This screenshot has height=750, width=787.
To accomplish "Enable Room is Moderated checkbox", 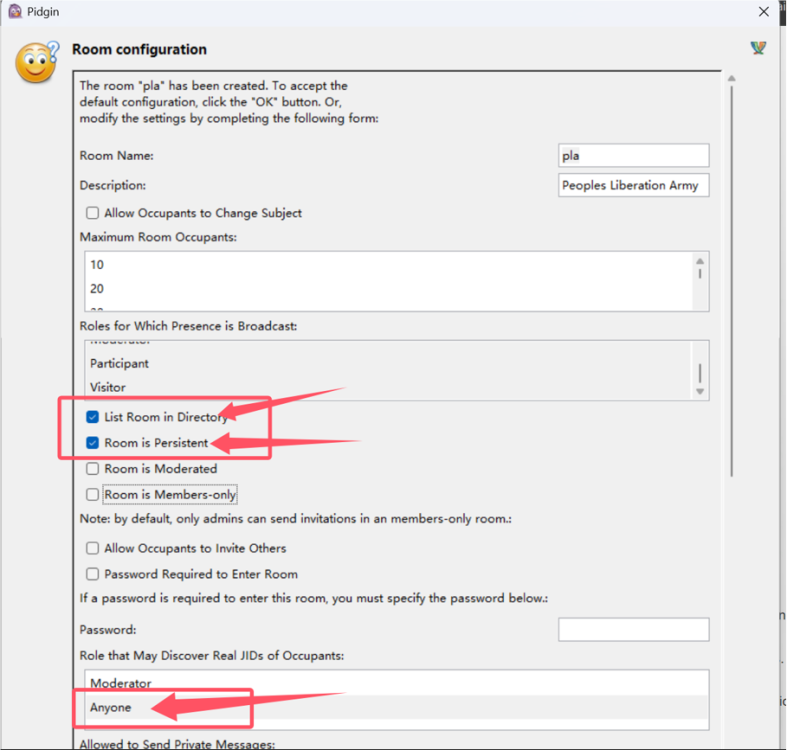I will click(93, 468).
